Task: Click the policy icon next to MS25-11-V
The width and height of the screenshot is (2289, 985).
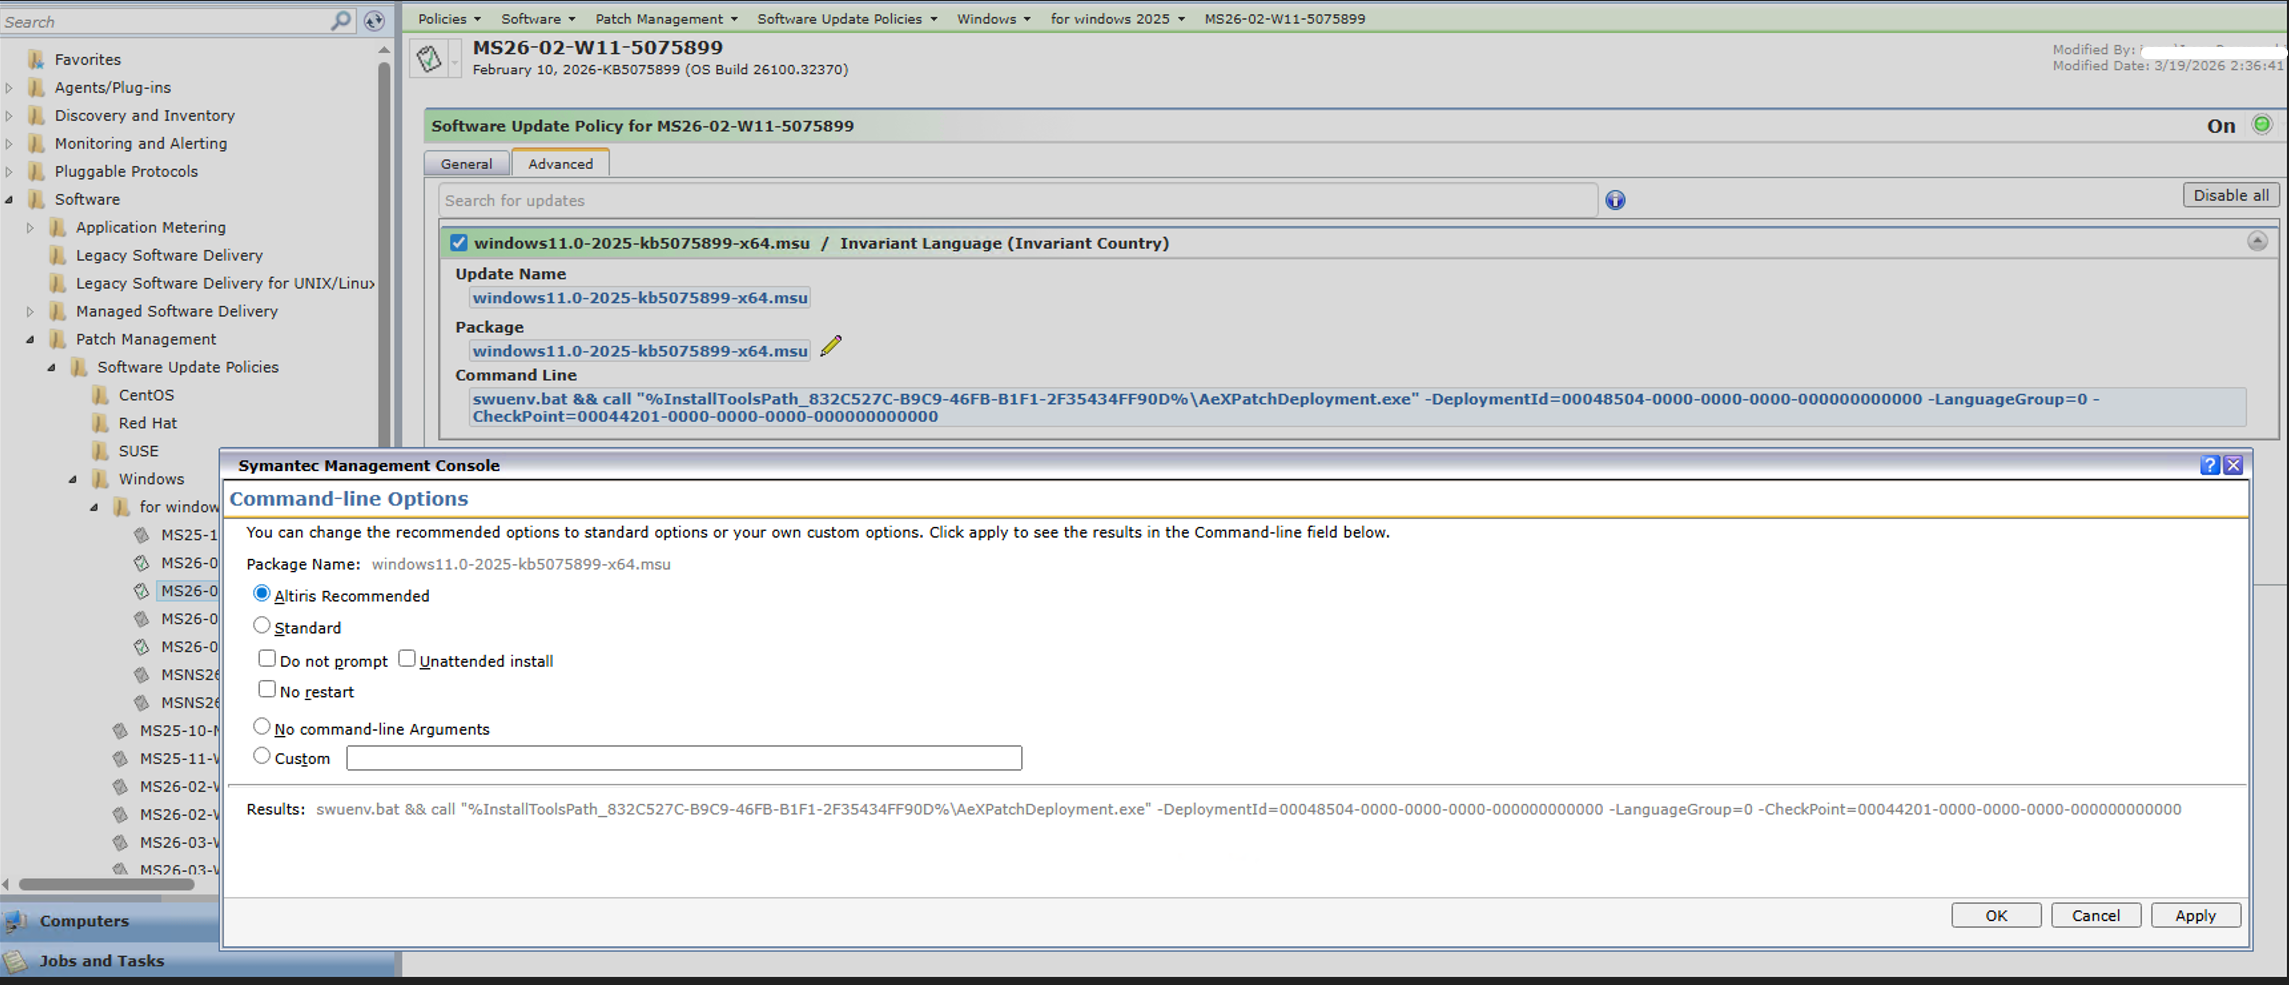Action: click(x=121, y=759)
